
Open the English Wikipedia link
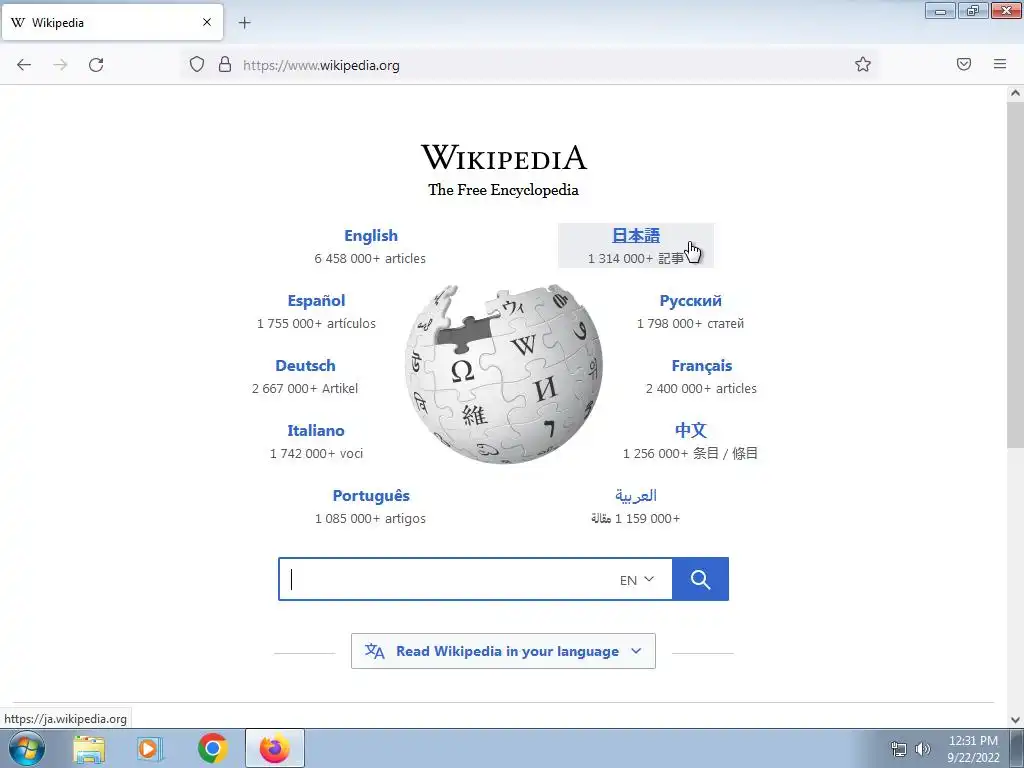371,236
